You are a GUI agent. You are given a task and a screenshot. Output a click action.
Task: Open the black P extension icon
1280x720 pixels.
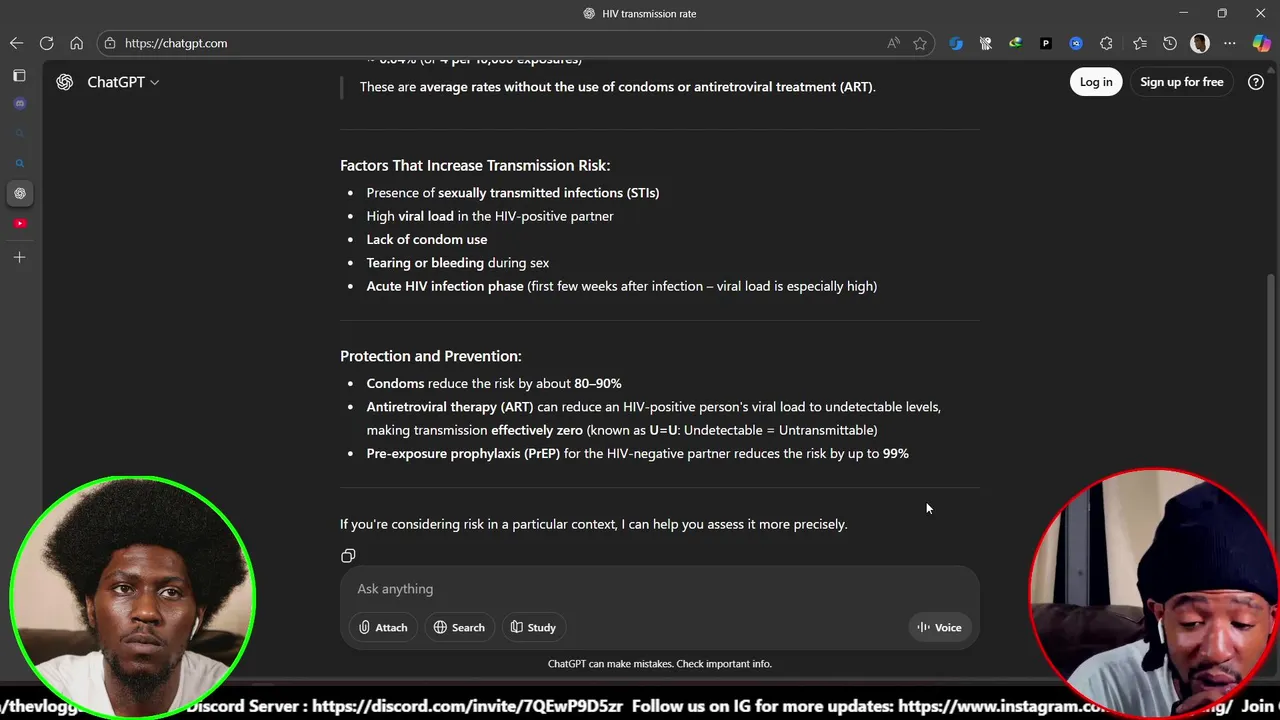[1046, 43]
